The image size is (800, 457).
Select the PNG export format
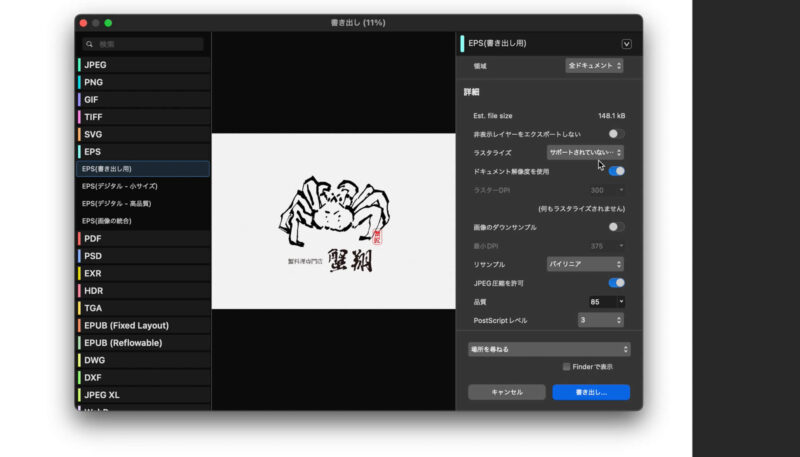(144, 82)
